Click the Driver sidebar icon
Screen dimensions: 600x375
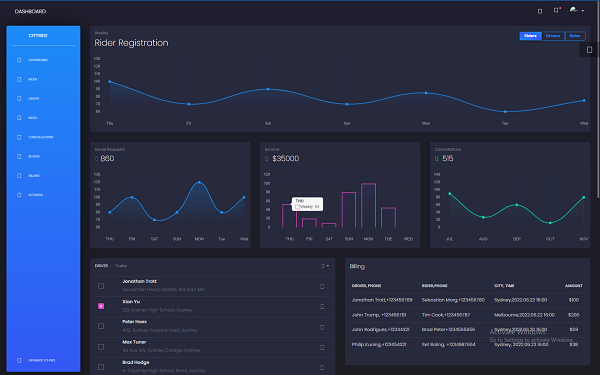coord(19,99)
